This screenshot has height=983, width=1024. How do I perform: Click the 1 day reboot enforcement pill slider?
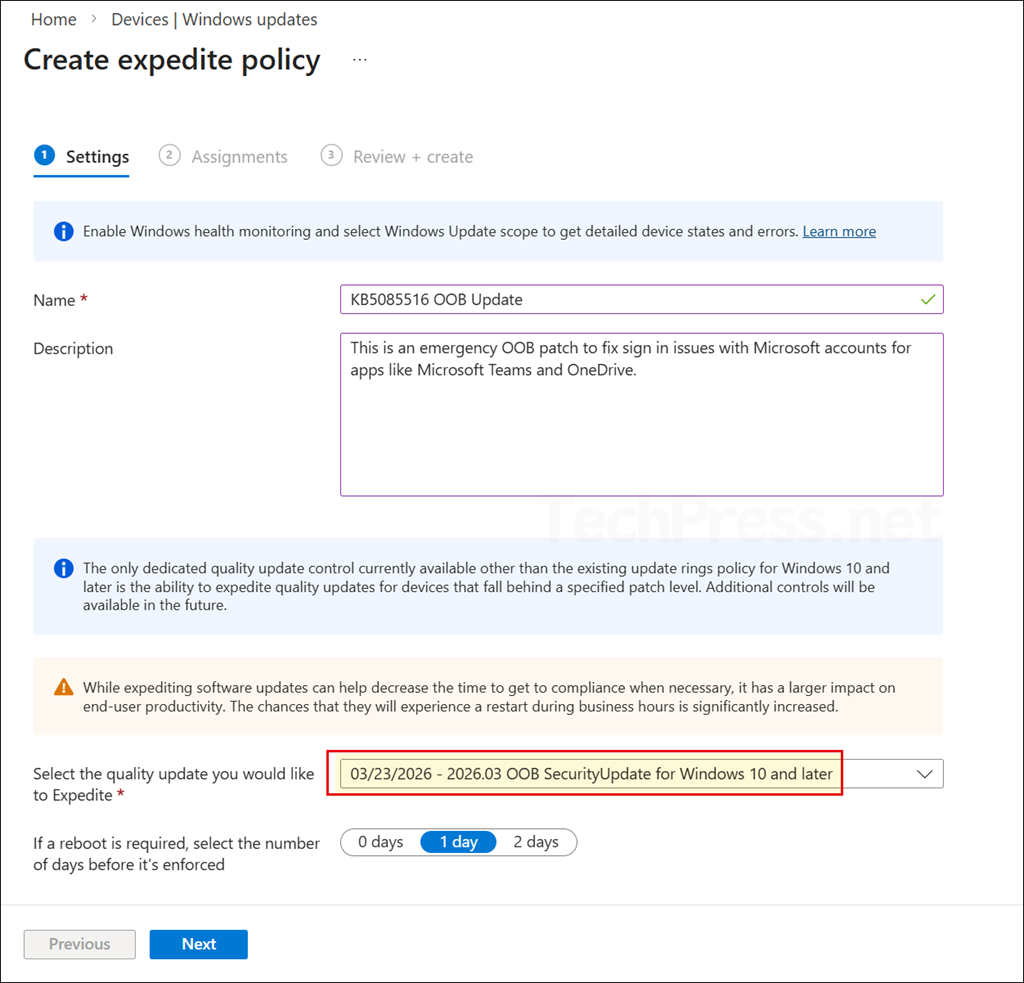458,842
